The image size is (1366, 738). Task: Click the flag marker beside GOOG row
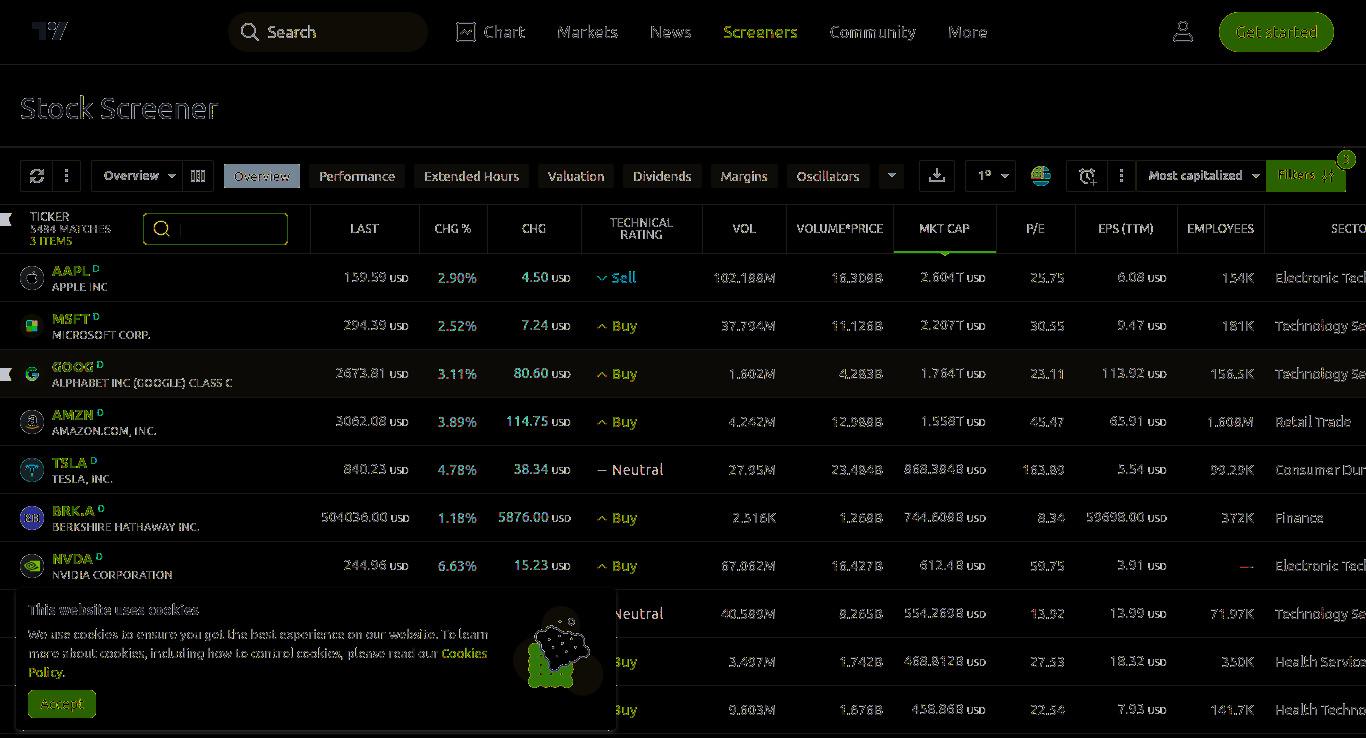pyautogui.click(x=6, y=374)
